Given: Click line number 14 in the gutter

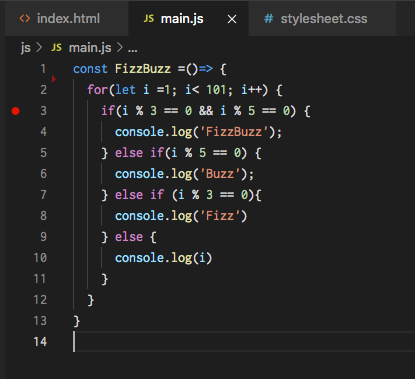Looking at the screenshot, I should [40, 342].
